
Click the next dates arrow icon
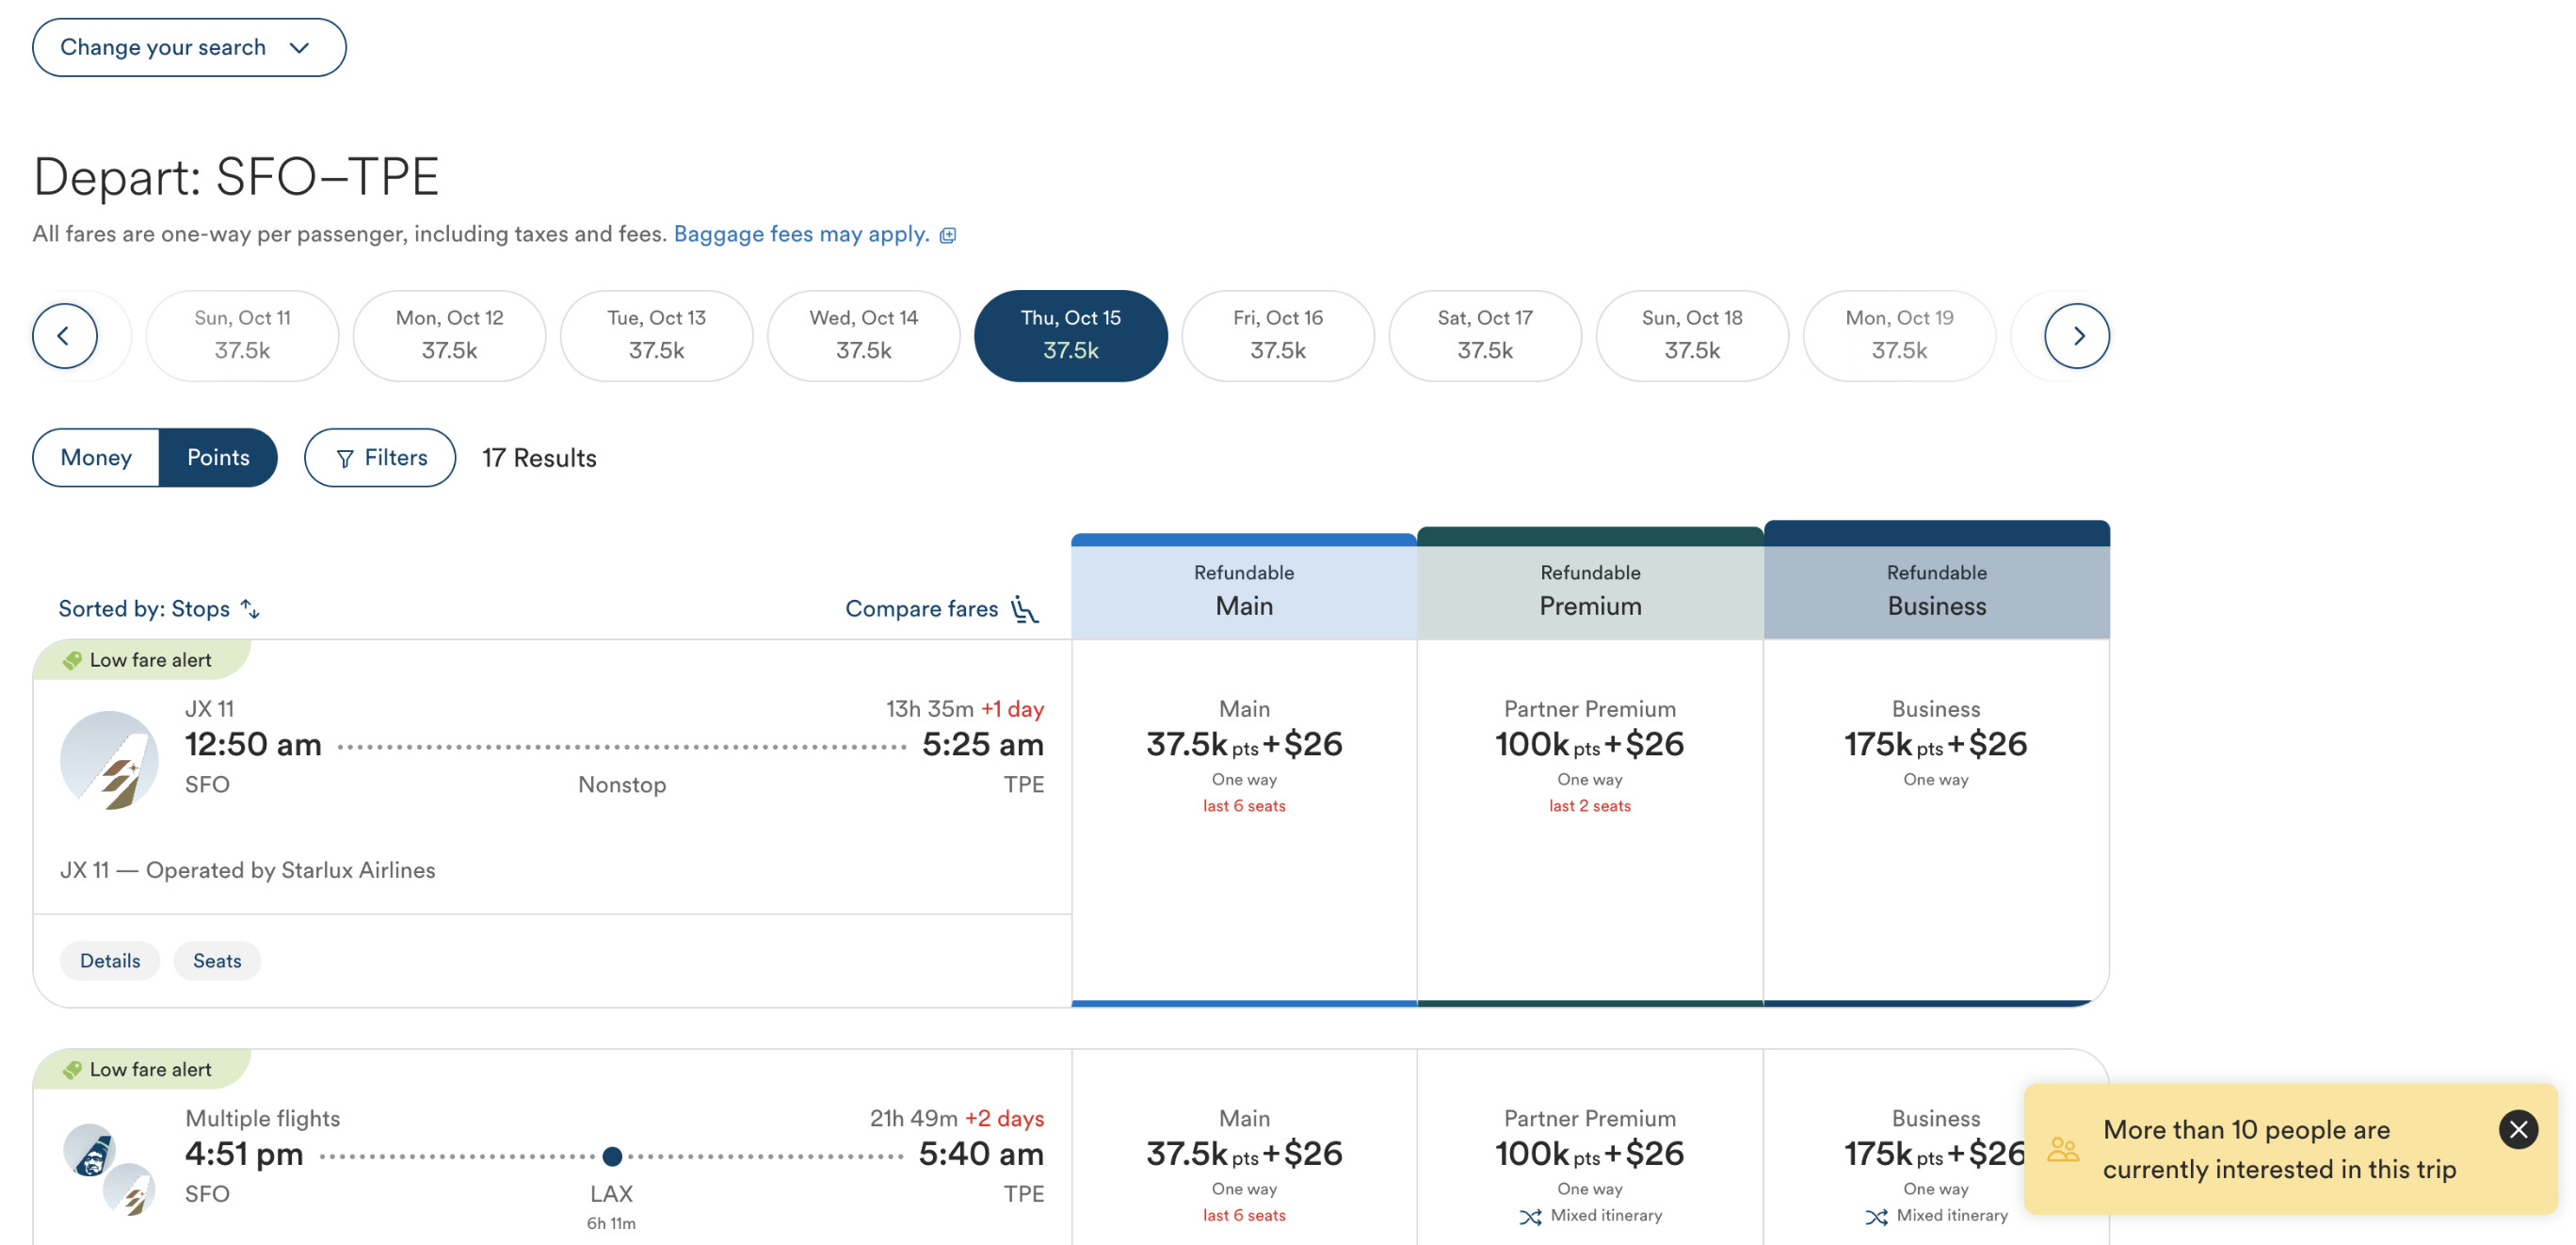tap(2077, 336)
